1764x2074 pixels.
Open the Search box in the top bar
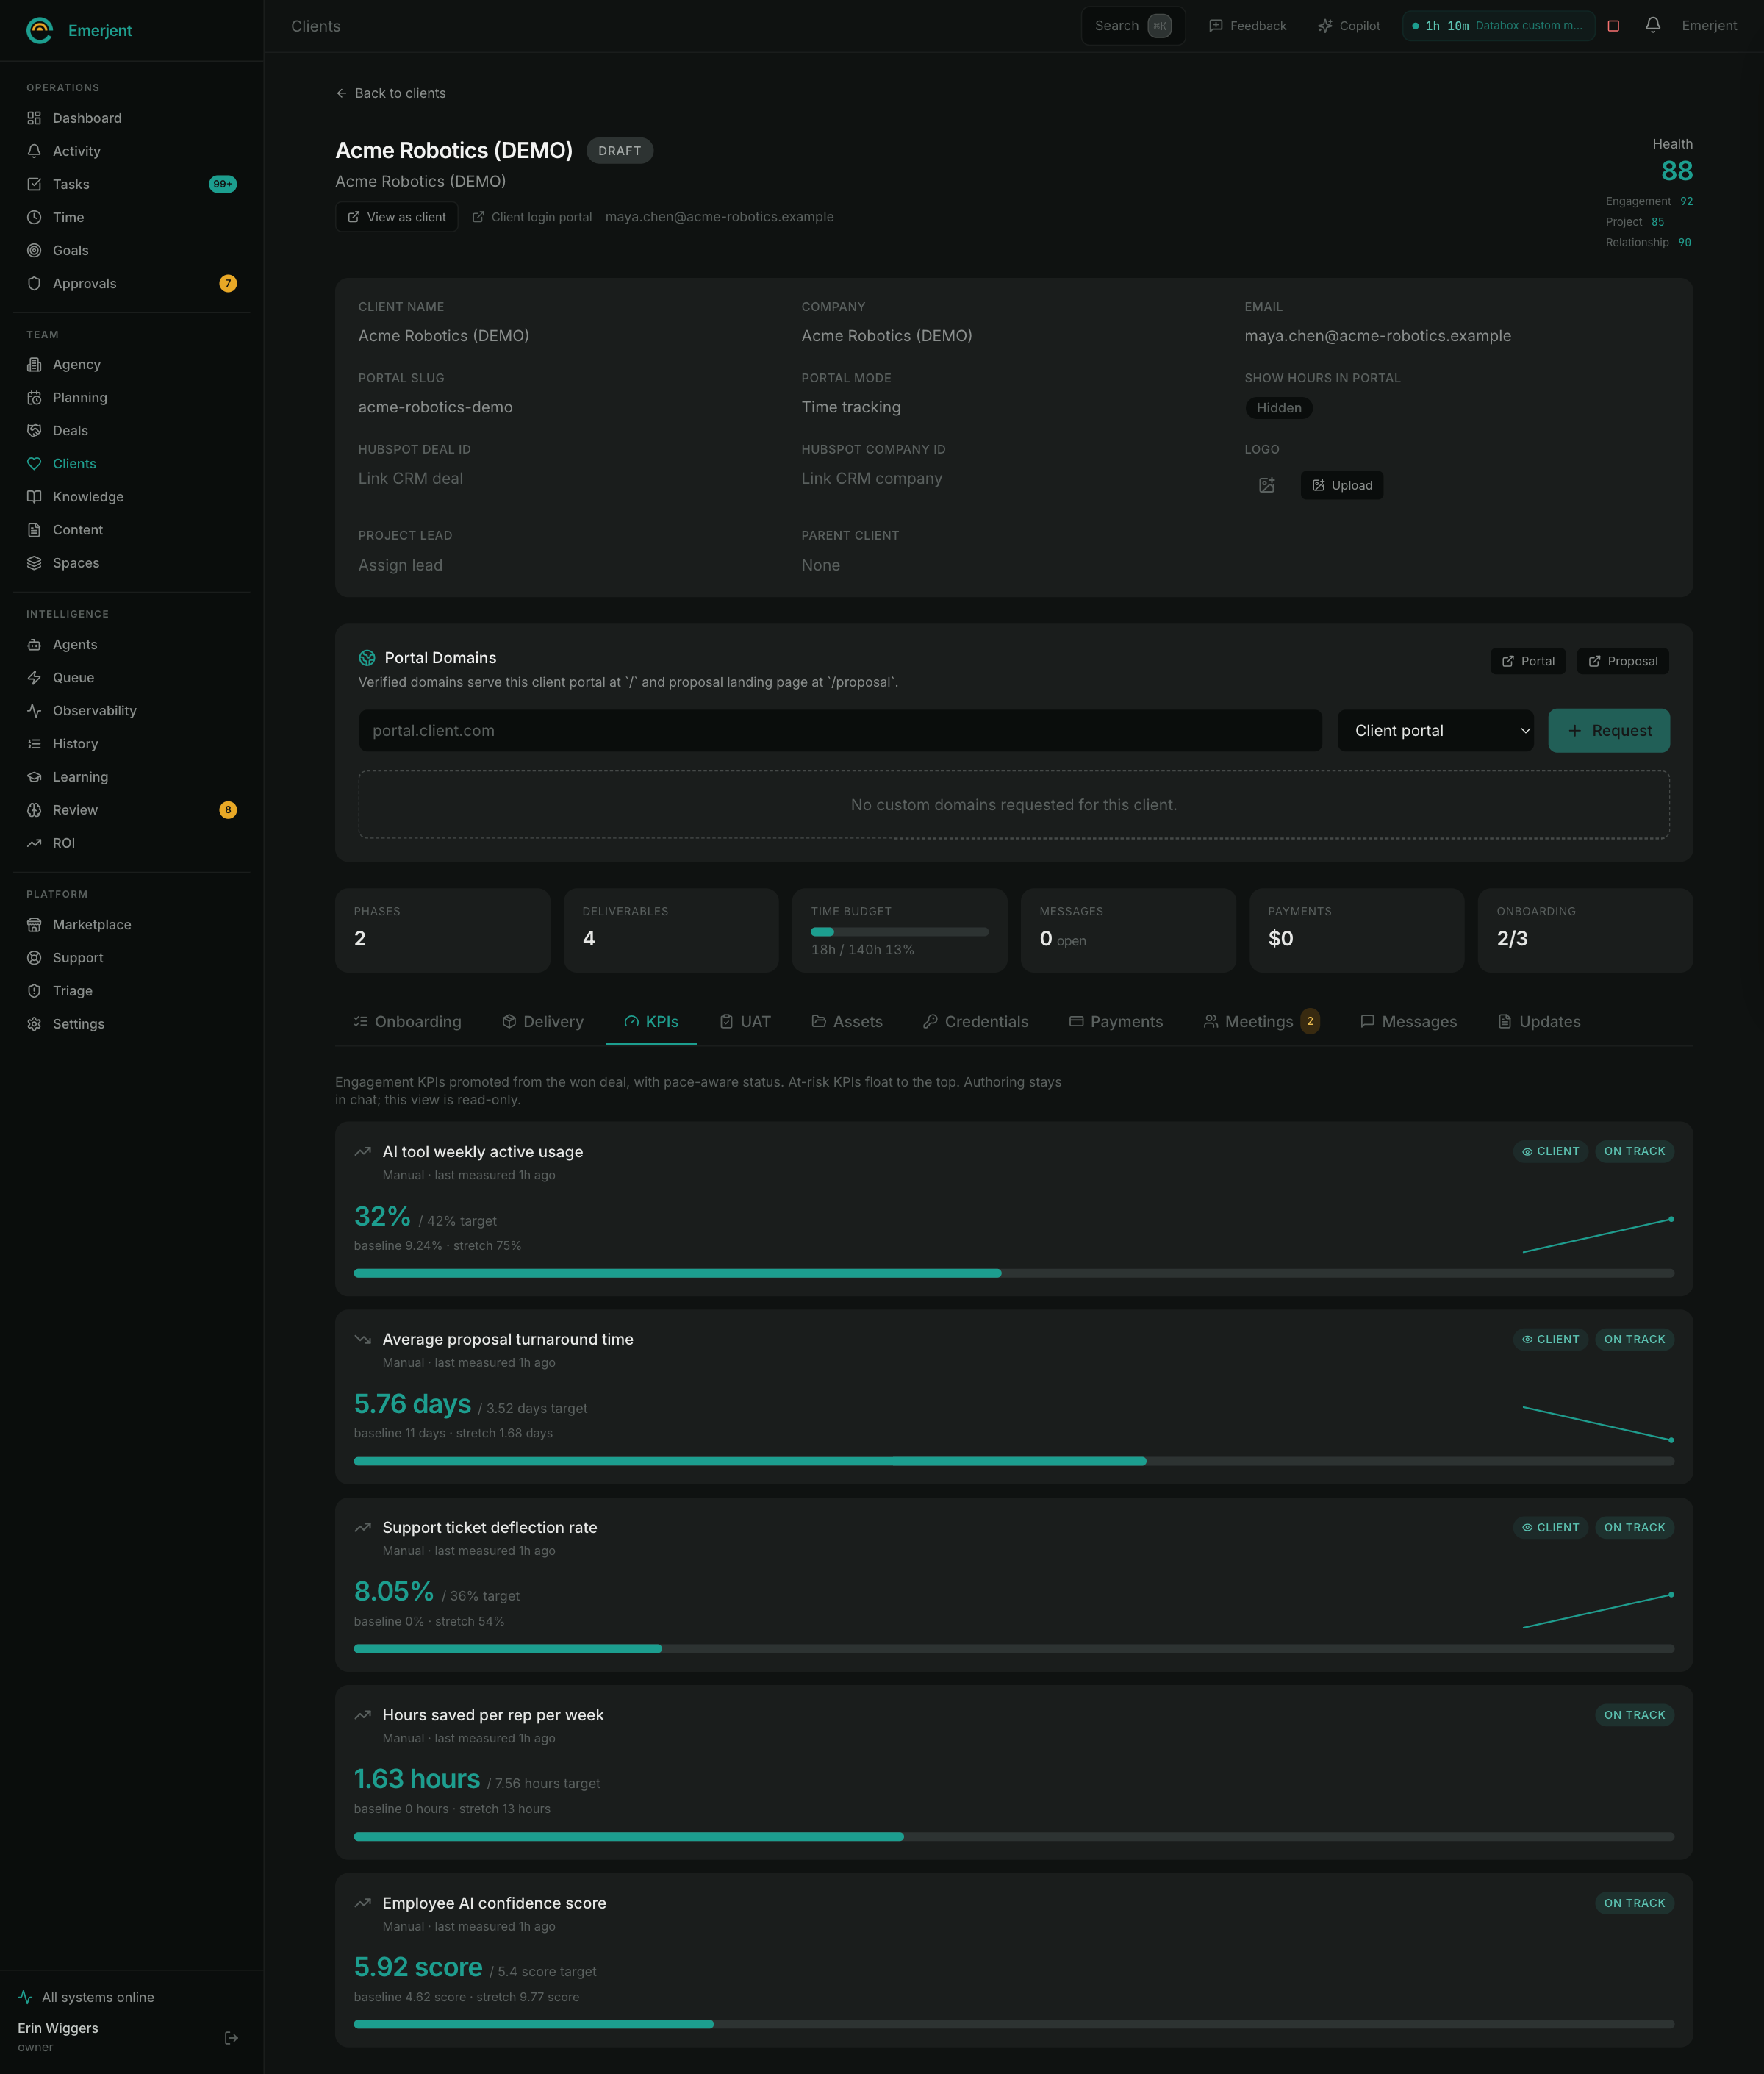[x=1133, y=26]
